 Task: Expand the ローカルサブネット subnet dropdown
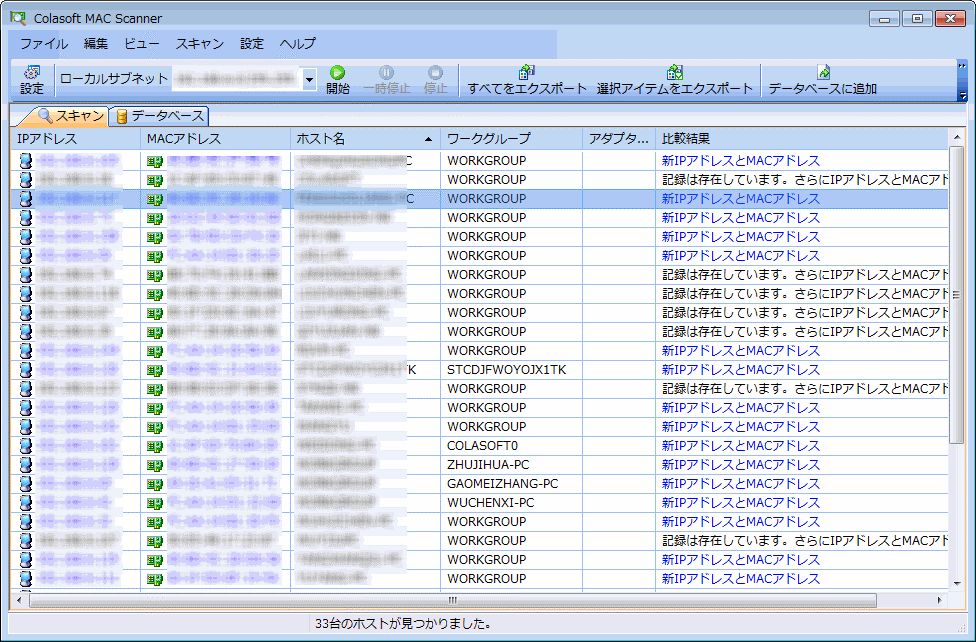309,79
